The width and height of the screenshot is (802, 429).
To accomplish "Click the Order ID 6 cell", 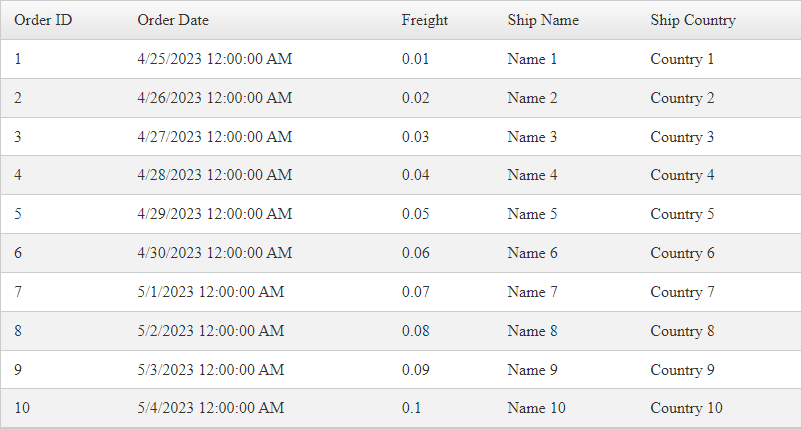I will [18, 254].
